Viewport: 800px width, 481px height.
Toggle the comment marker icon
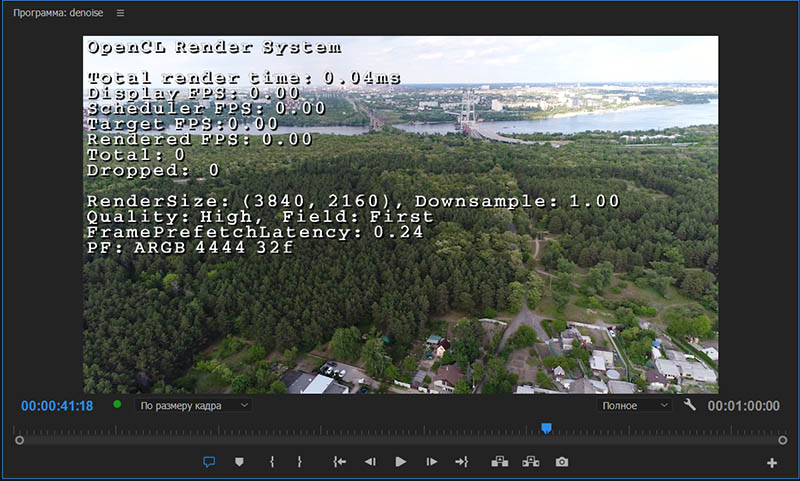pyautogui.click(x=209, y=462)
